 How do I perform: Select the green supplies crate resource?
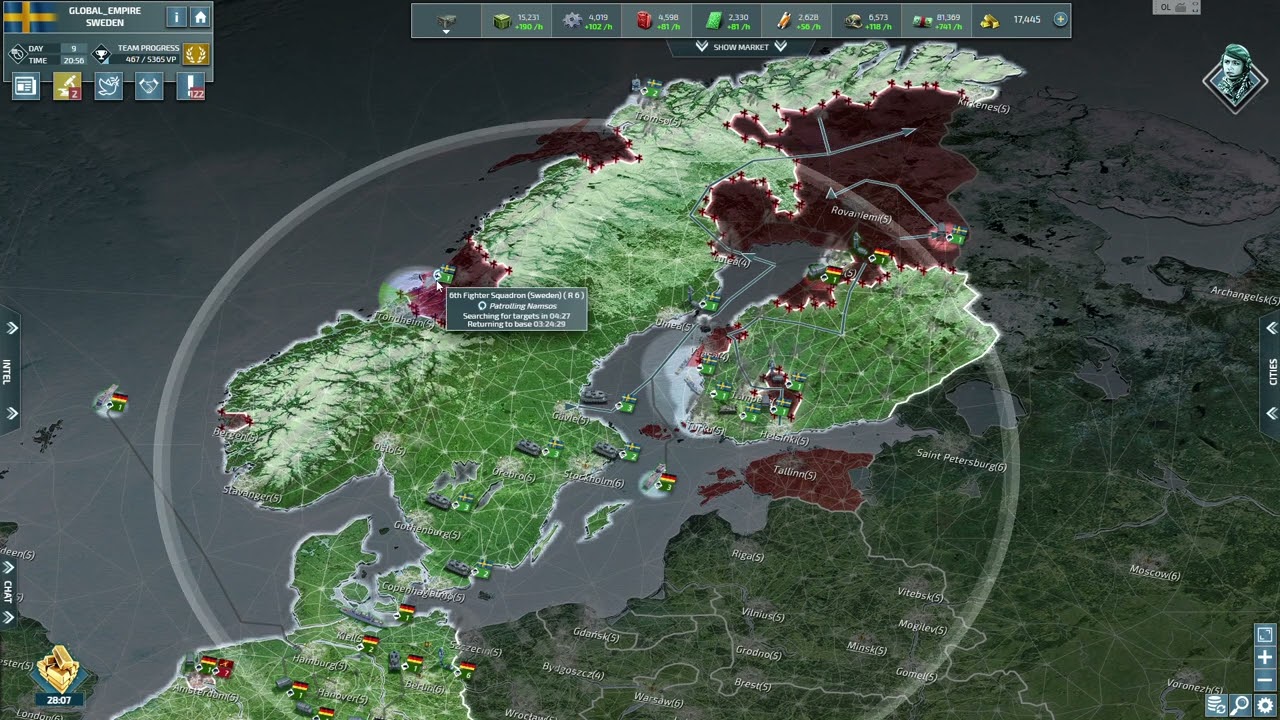pyautogui.click(x=501, y=20)
